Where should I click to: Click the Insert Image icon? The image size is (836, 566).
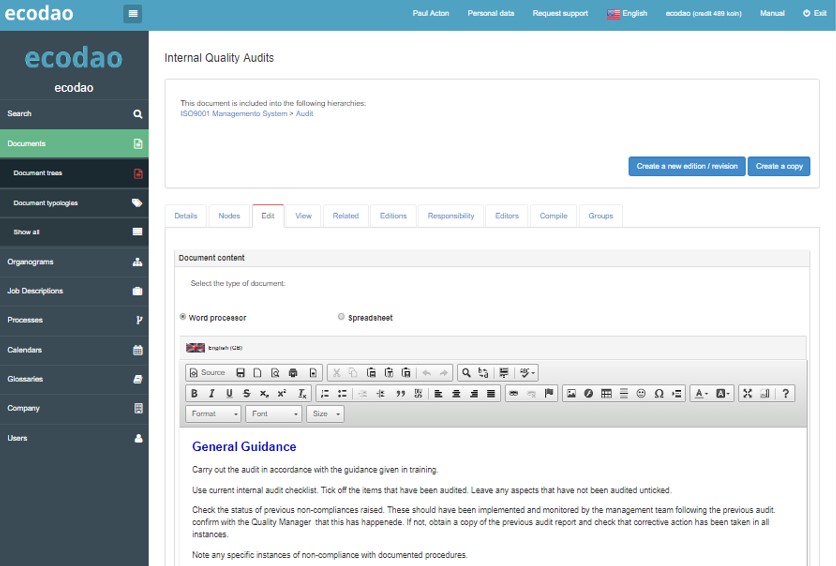click(571, 393)
